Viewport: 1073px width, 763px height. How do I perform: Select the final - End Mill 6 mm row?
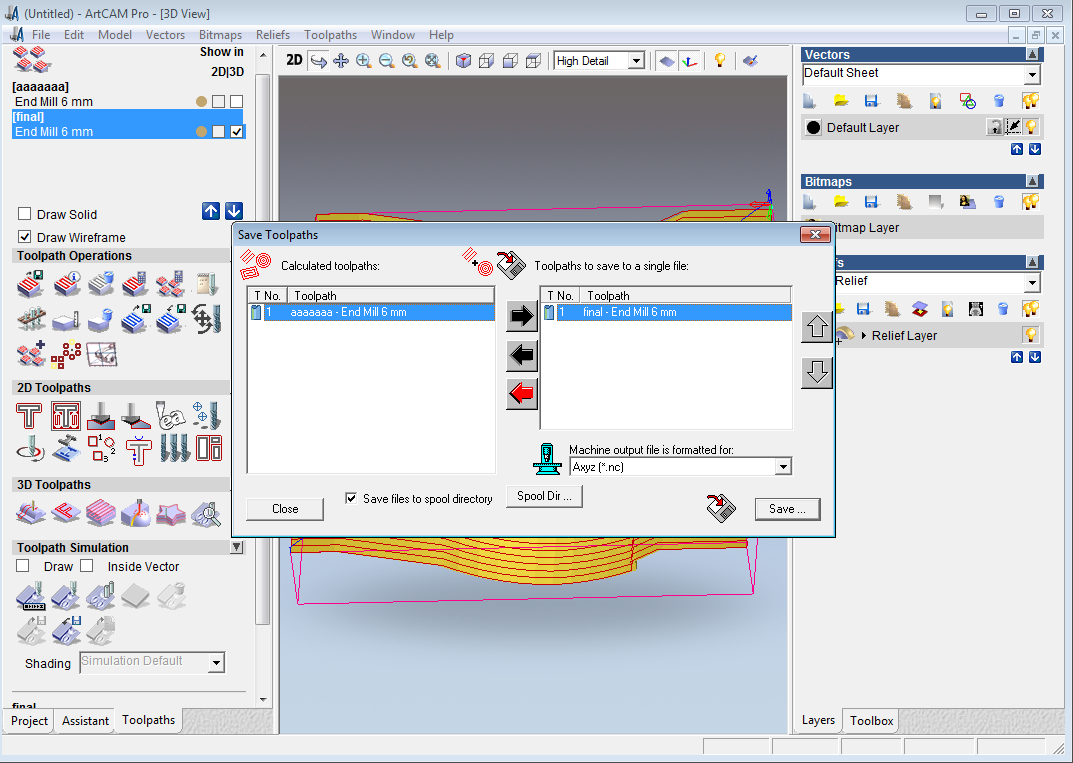pos(667,312)
